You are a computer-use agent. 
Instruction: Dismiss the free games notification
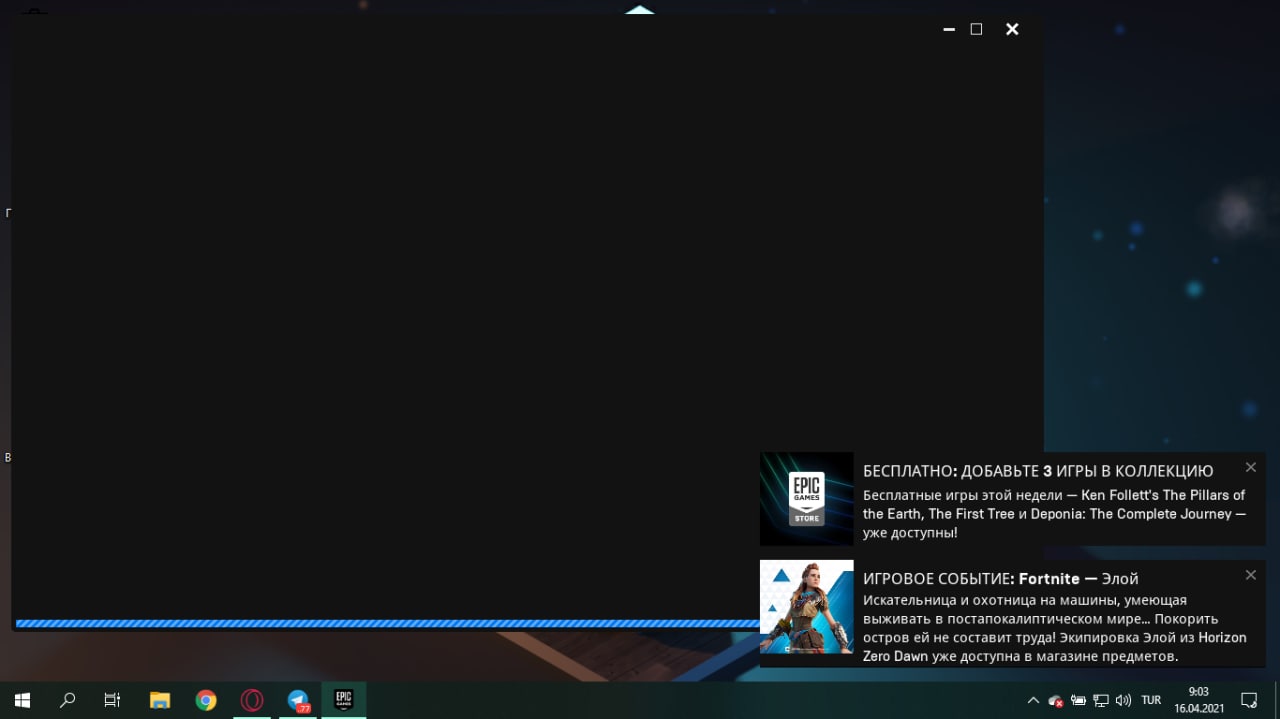point(1250,467)
